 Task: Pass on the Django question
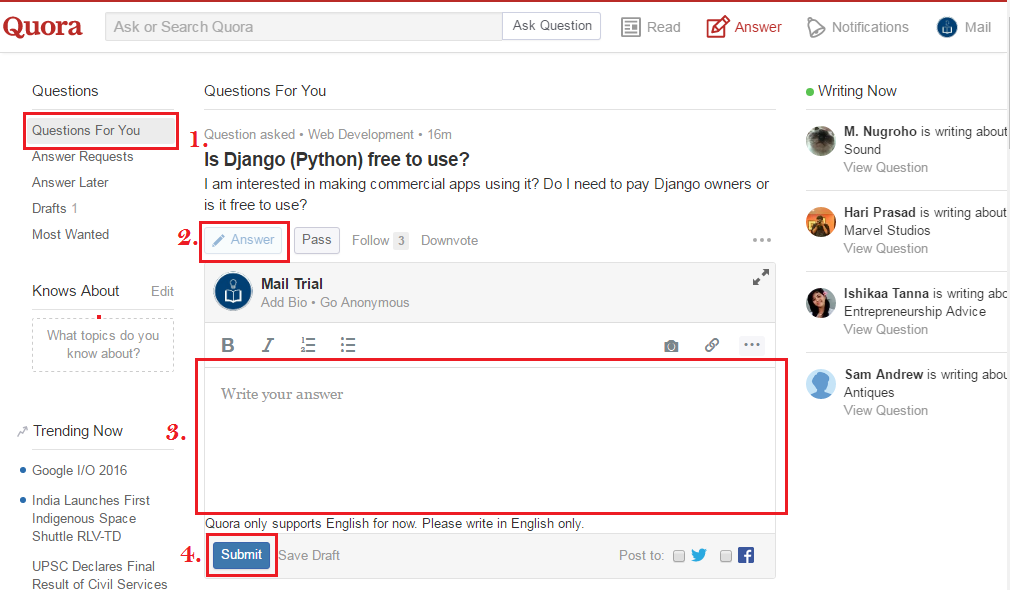tap(317, 240)
